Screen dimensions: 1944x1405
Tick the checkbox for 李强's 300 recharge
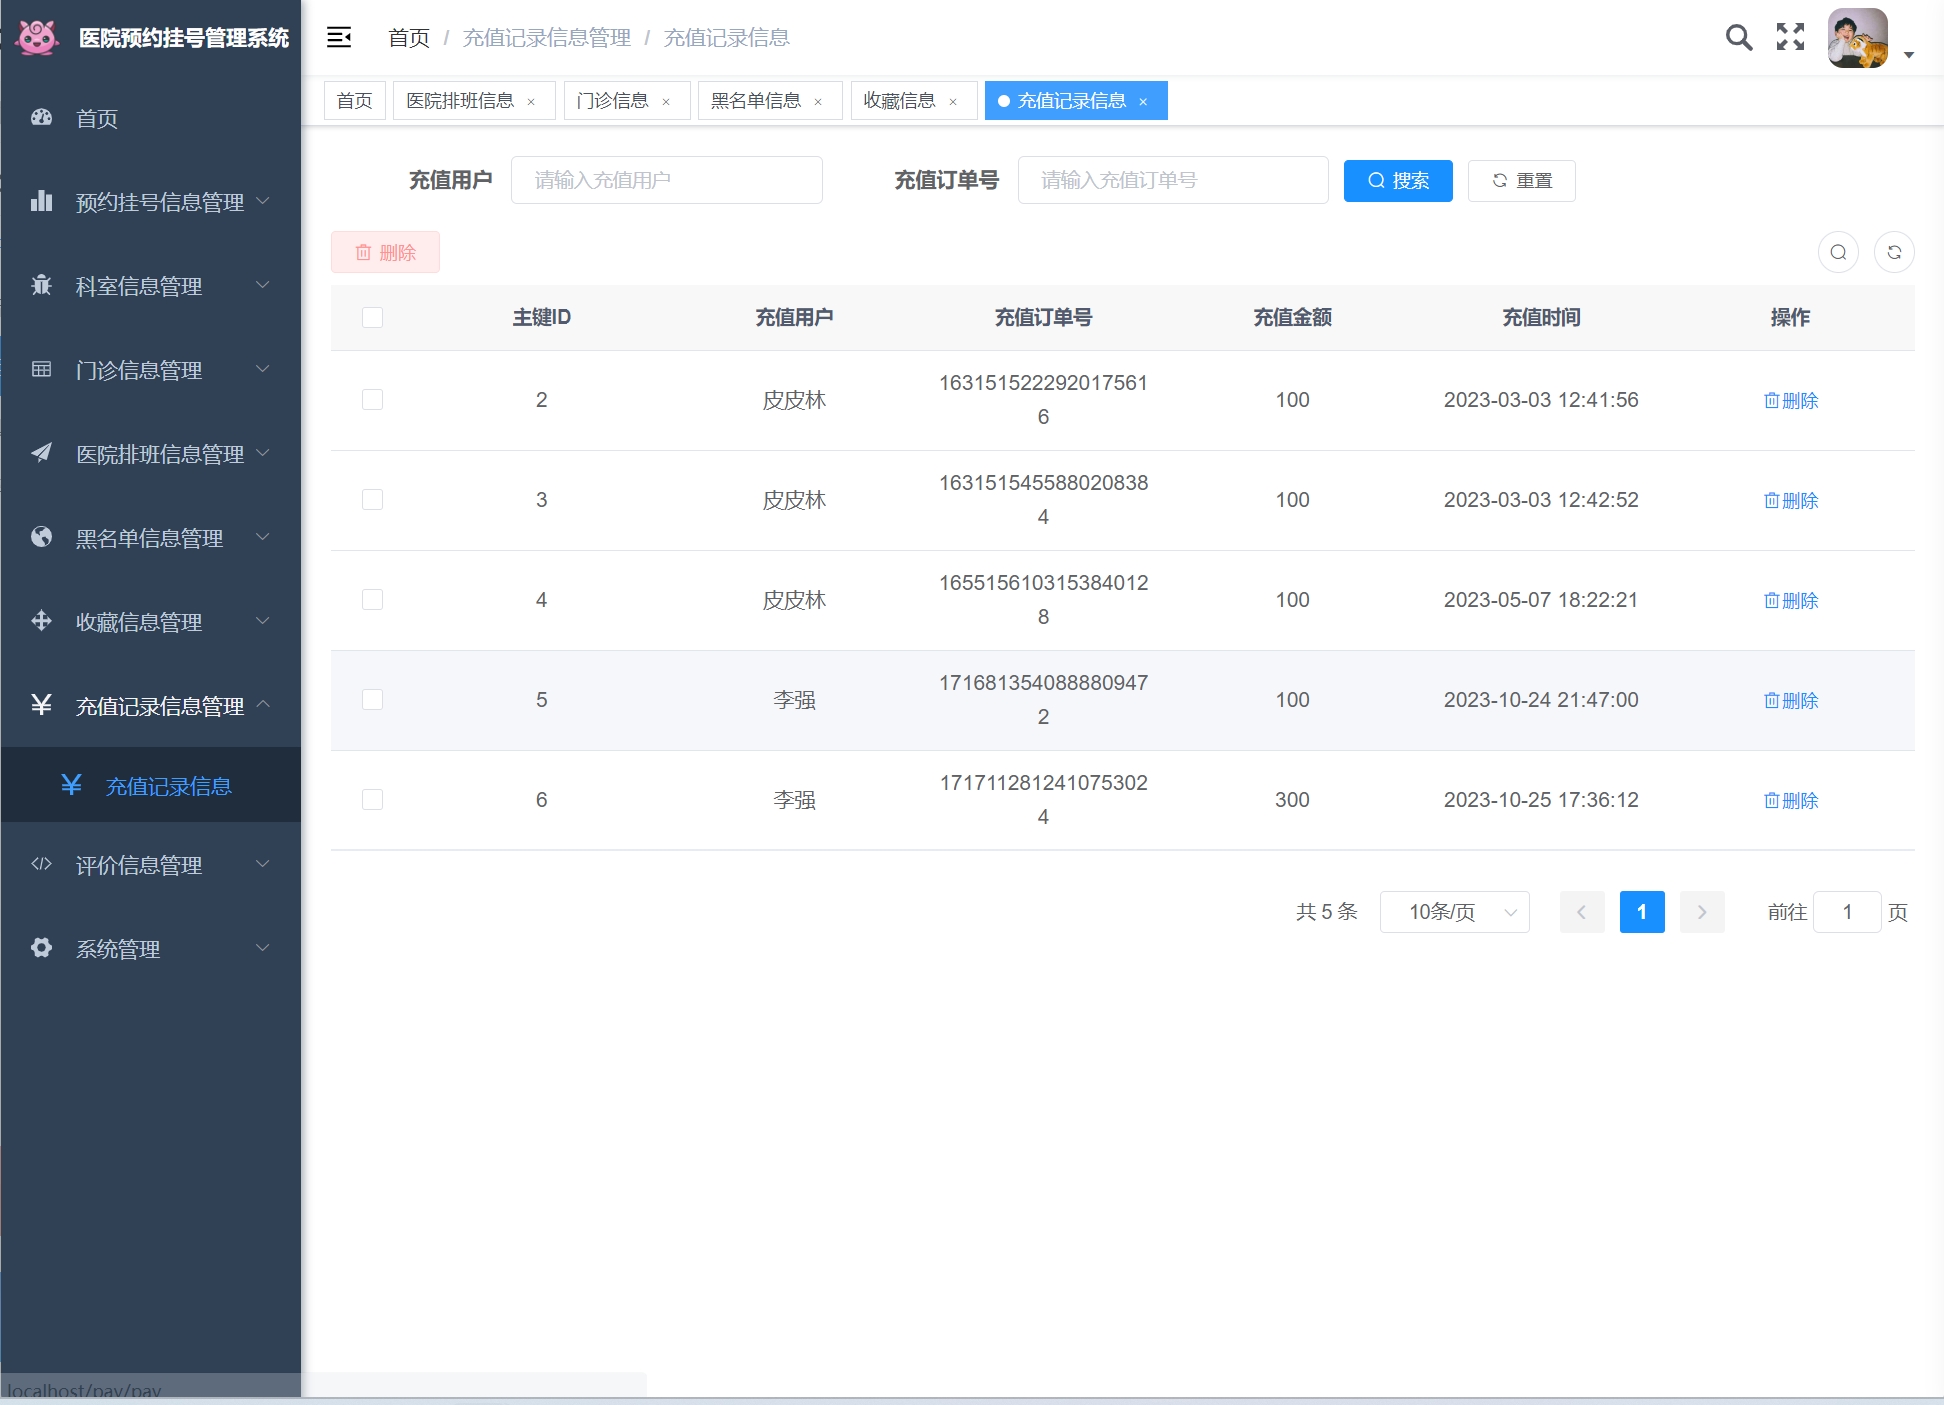point(372,800)
